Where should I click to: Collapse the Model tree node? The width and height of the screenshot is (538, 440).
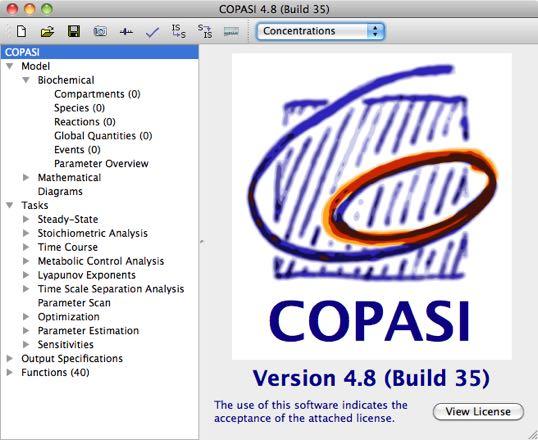tap(10, 66)
